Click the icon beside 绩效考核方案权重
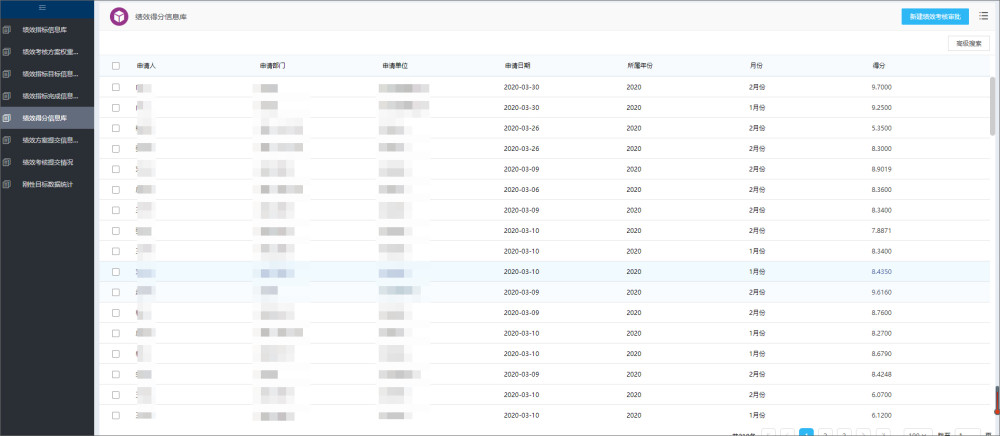 [7, 52]
